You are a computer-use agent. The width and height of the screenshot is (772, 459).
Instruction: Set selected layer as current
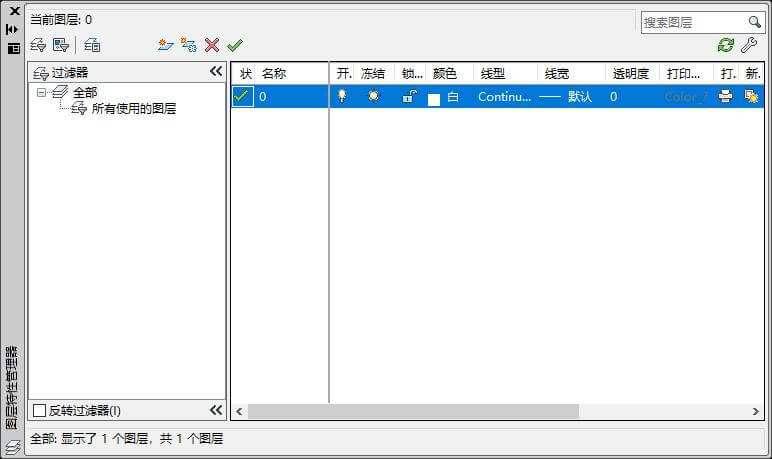235,45
